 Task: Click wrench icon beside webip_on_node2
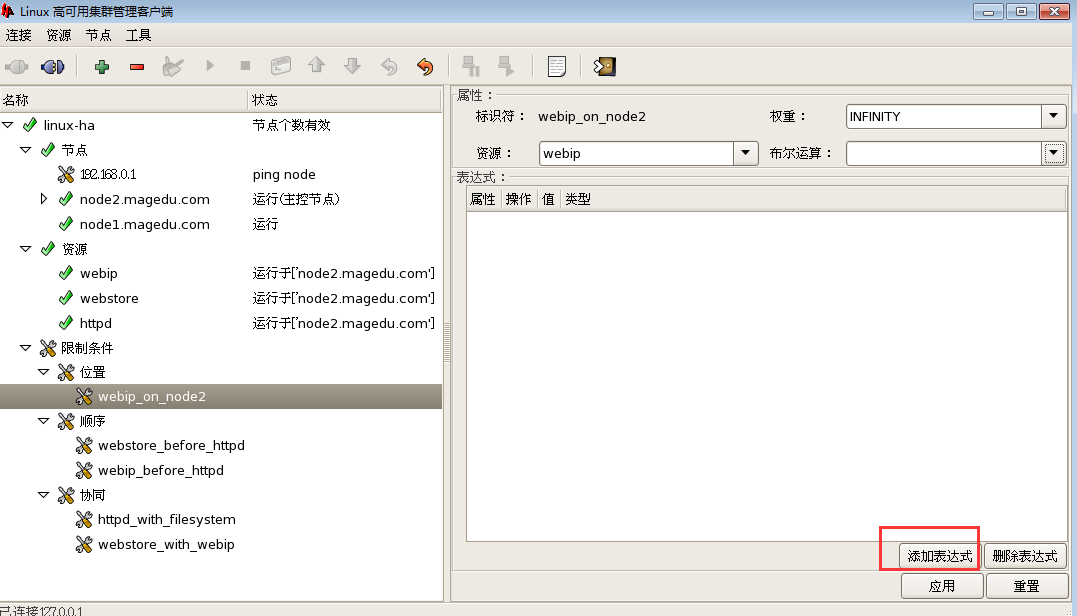pyautogui.click(x=84, y=396)
